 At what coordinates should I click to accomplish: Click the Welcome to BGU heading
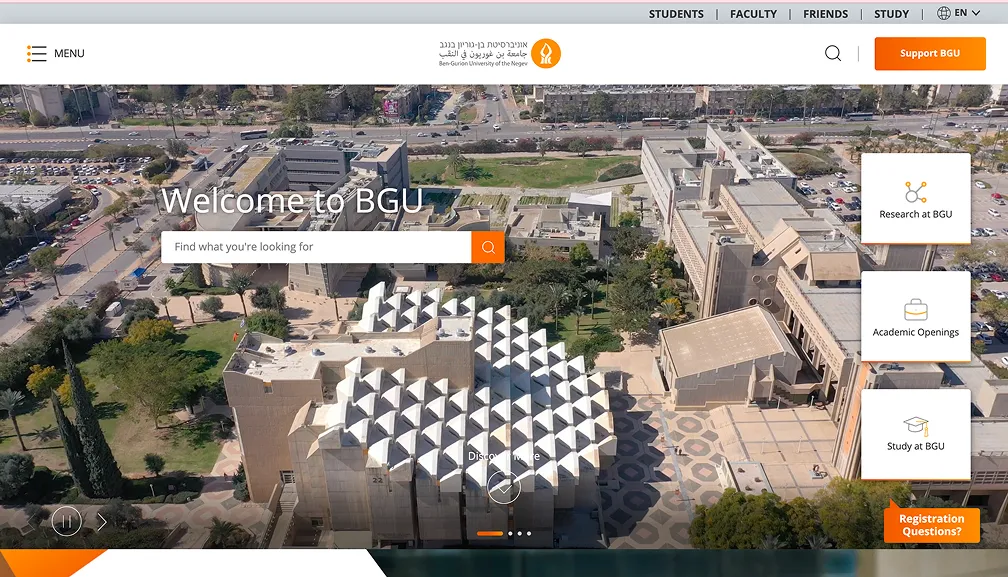(292, 200)
